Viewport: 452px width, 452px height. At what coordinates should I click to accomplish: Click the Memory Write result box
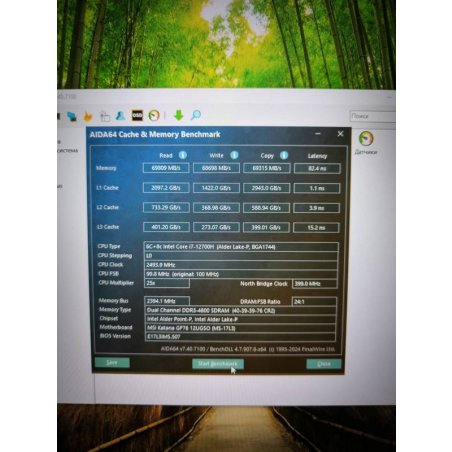216,168
